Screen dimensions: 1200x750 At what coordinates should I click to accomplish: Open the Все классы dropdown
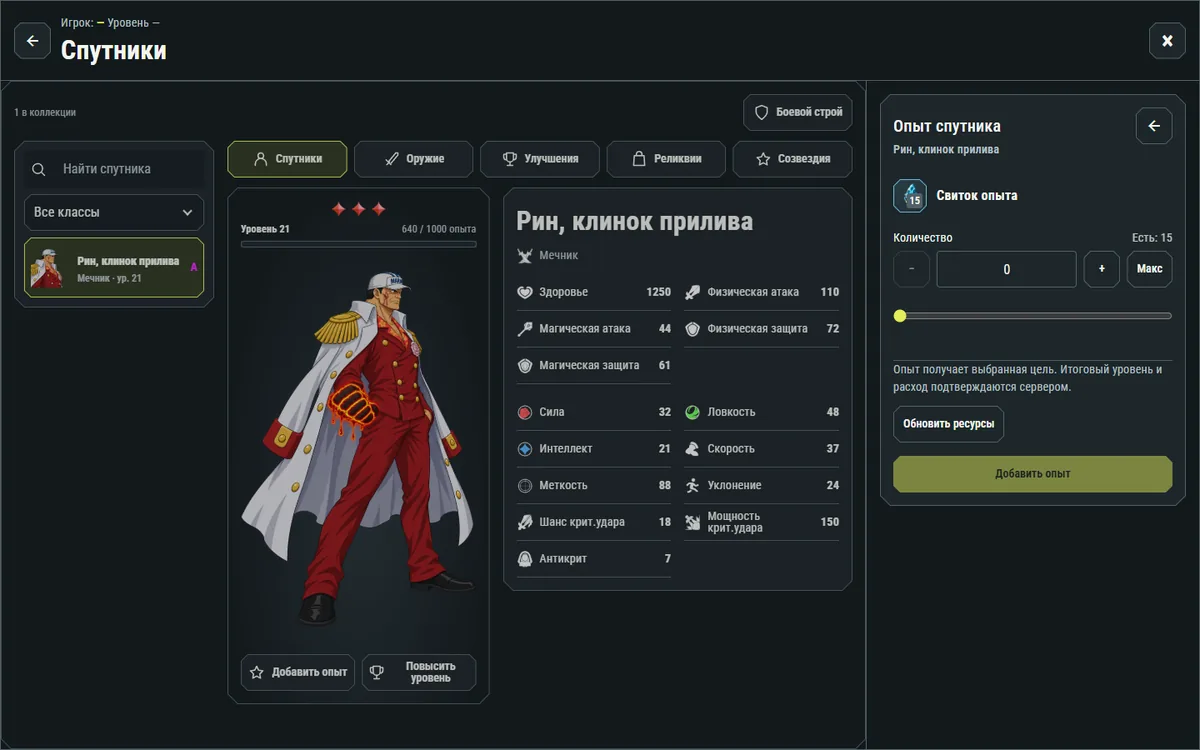[x=114, y=212]
